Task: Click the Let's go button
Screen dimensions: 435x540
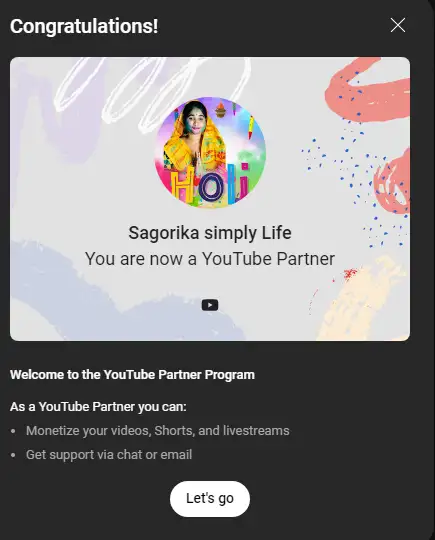Action: click(210, 499)
